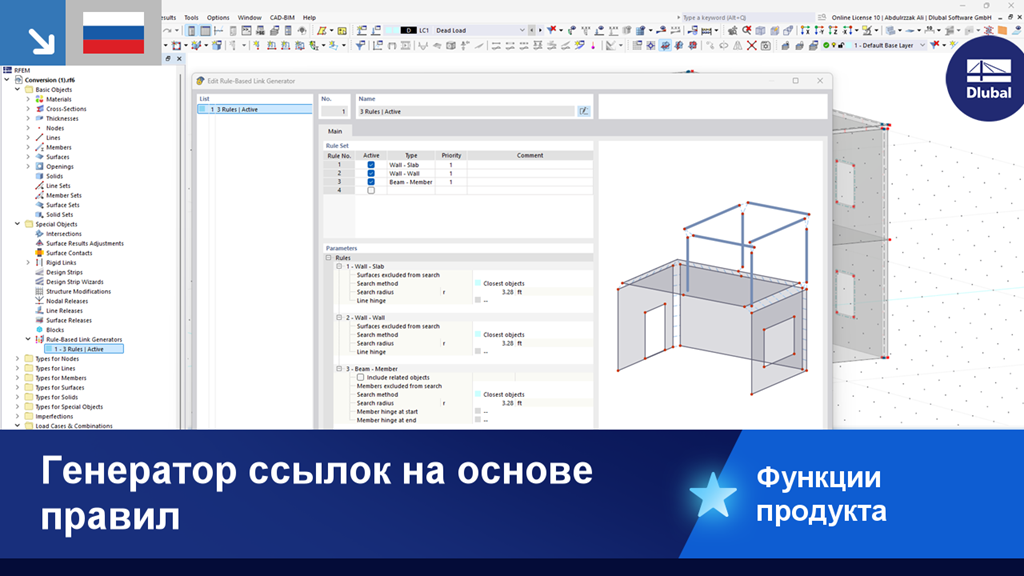Click into the Name input field
Image resolution: width=1024 pixels, height=576 pixels.
tap(466, 112)
